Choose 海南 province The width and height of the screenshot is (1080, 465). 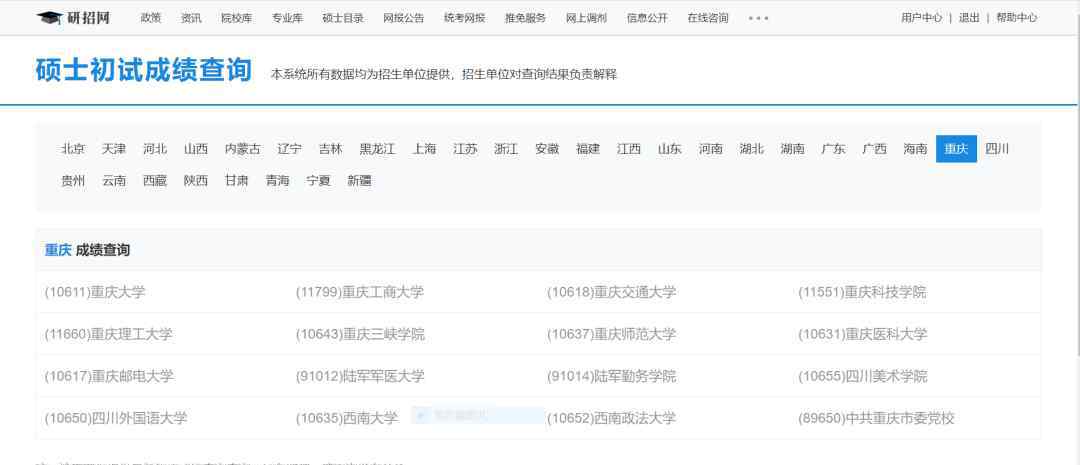pos(915,149)
